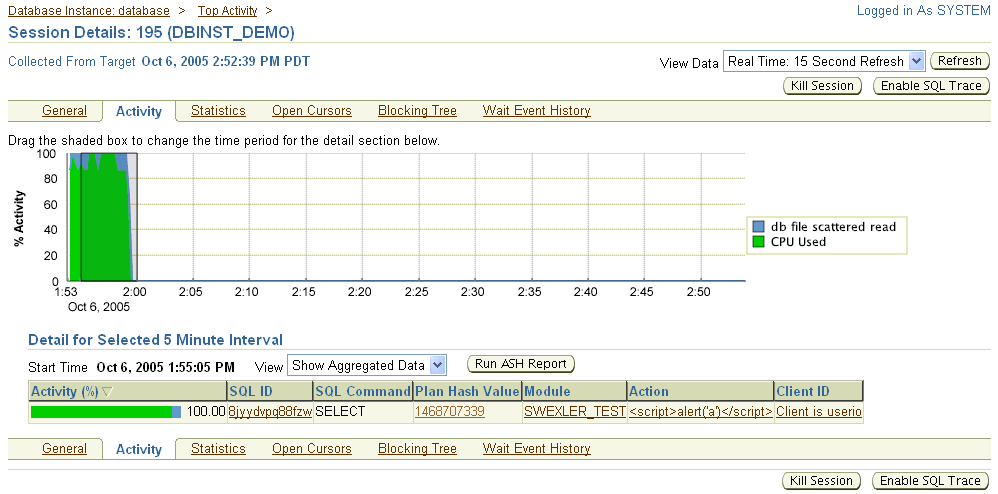Go to the top Open Cursors tab
998x494 pixels.
312,111
